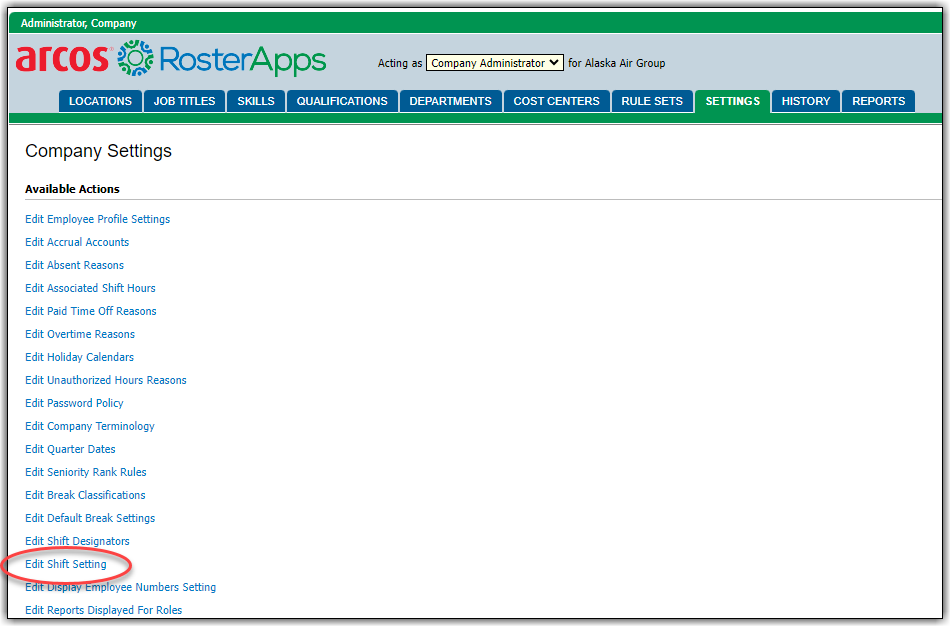
Task: Open the Reports tab
Action: click(878, 101)
